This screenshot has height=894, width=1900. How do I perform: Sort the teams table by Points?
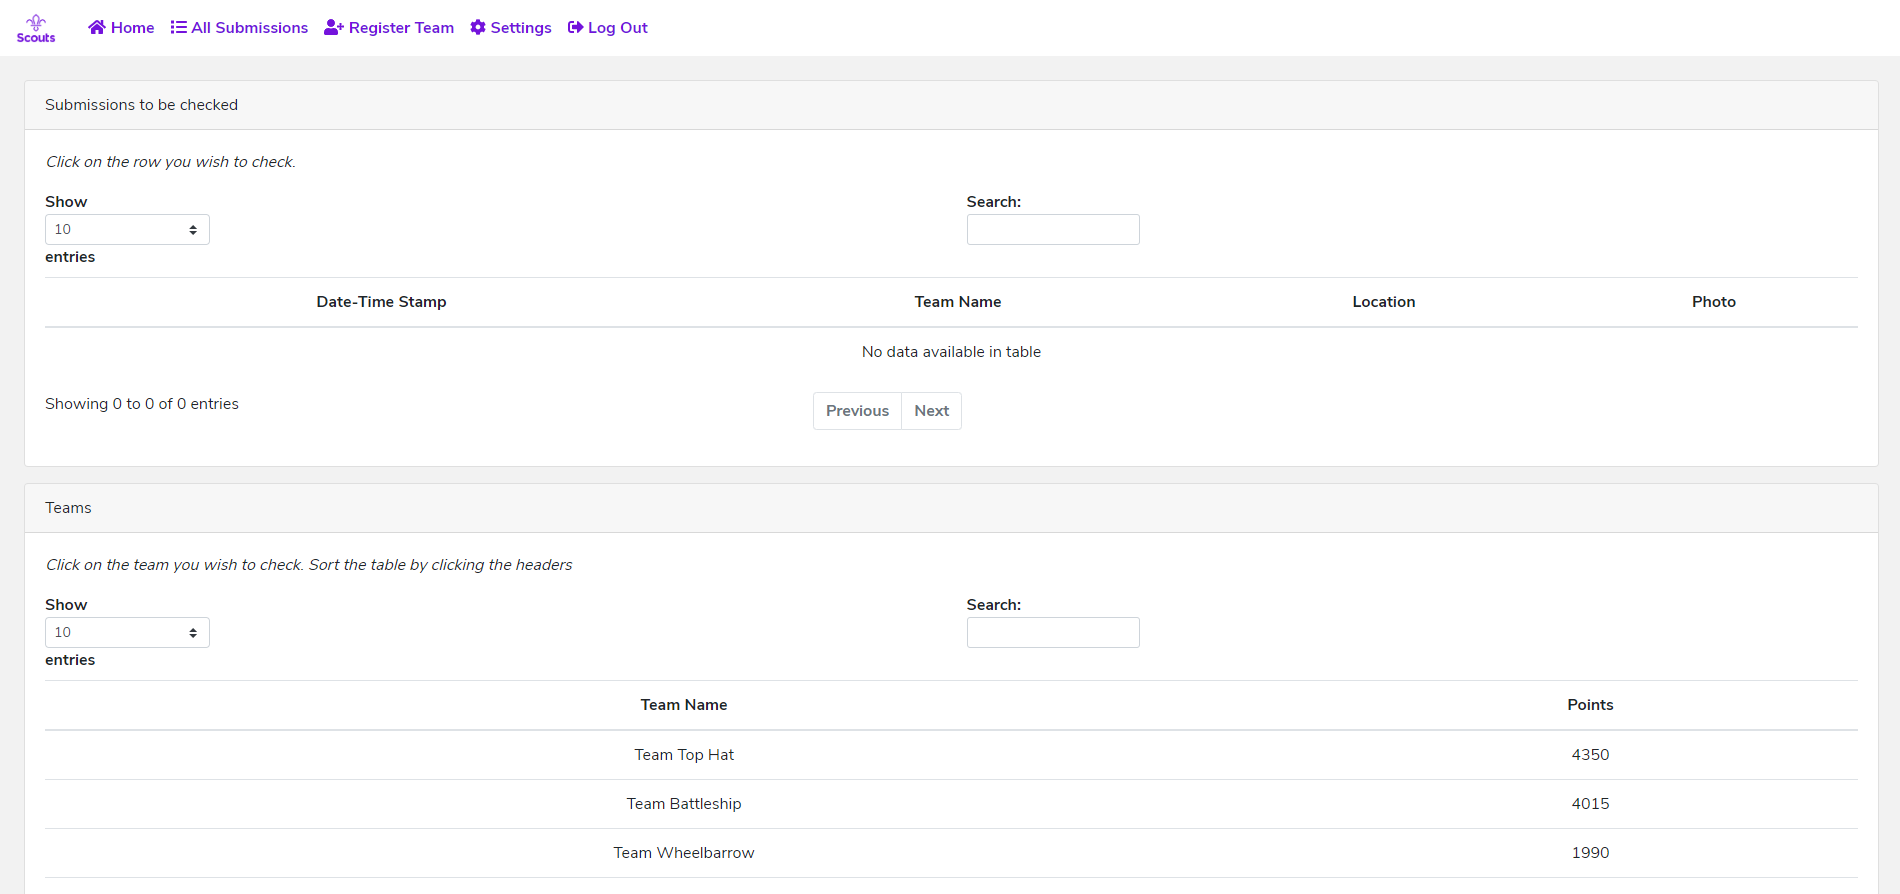click(1590, 705)
